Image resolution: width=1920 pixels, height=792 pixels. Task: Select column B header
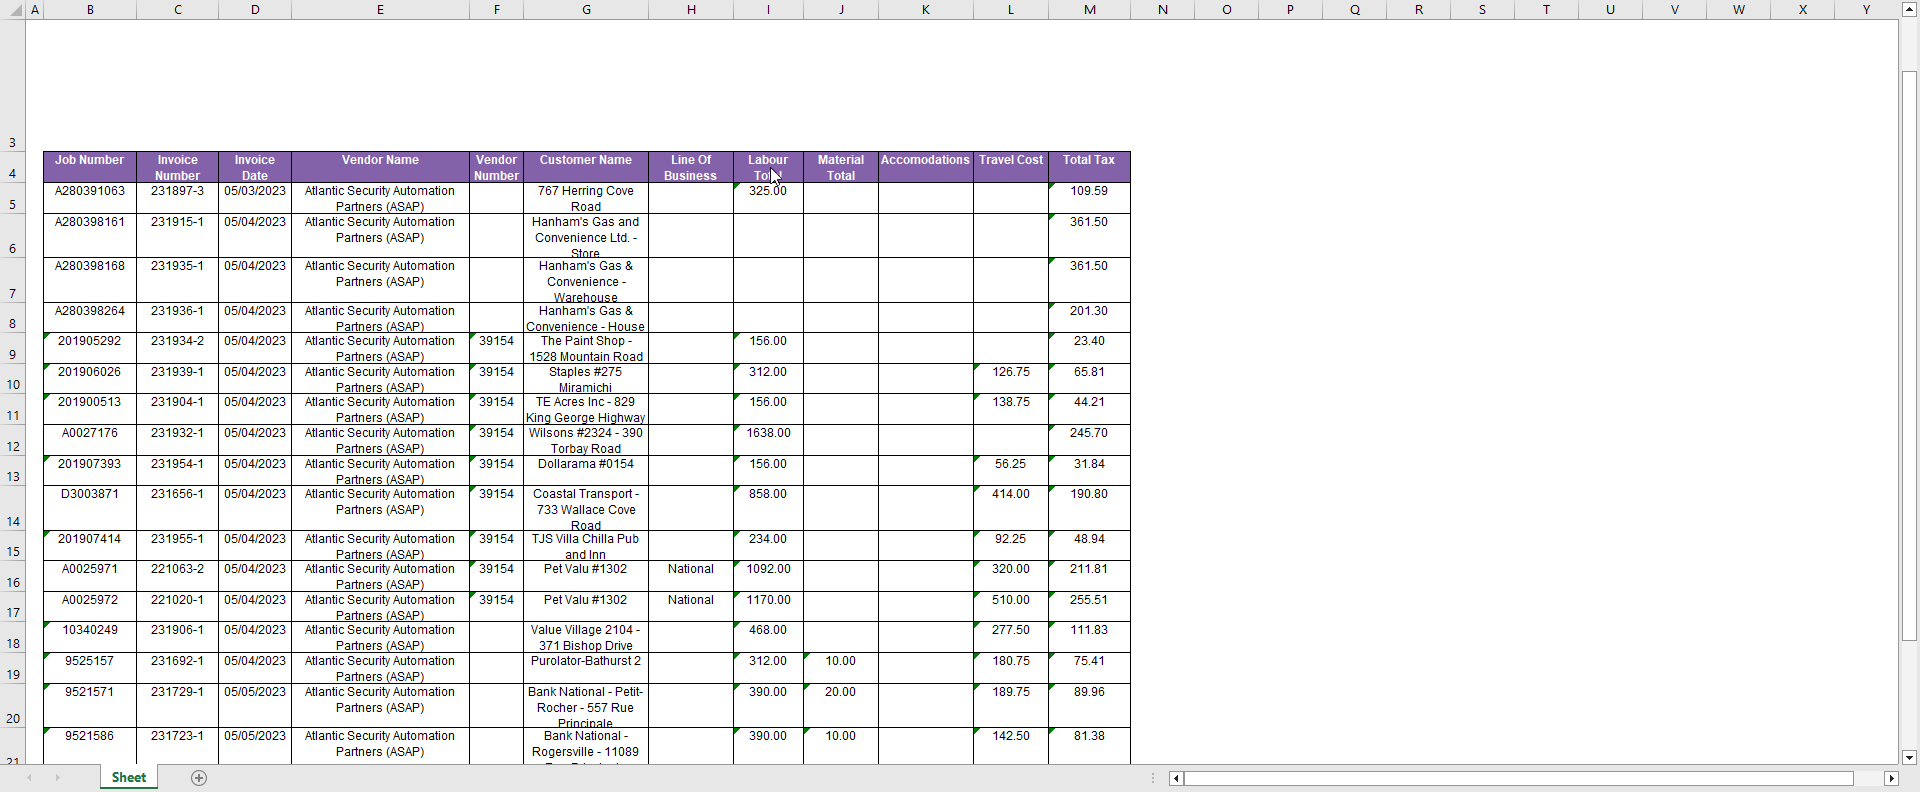point(90,9)
